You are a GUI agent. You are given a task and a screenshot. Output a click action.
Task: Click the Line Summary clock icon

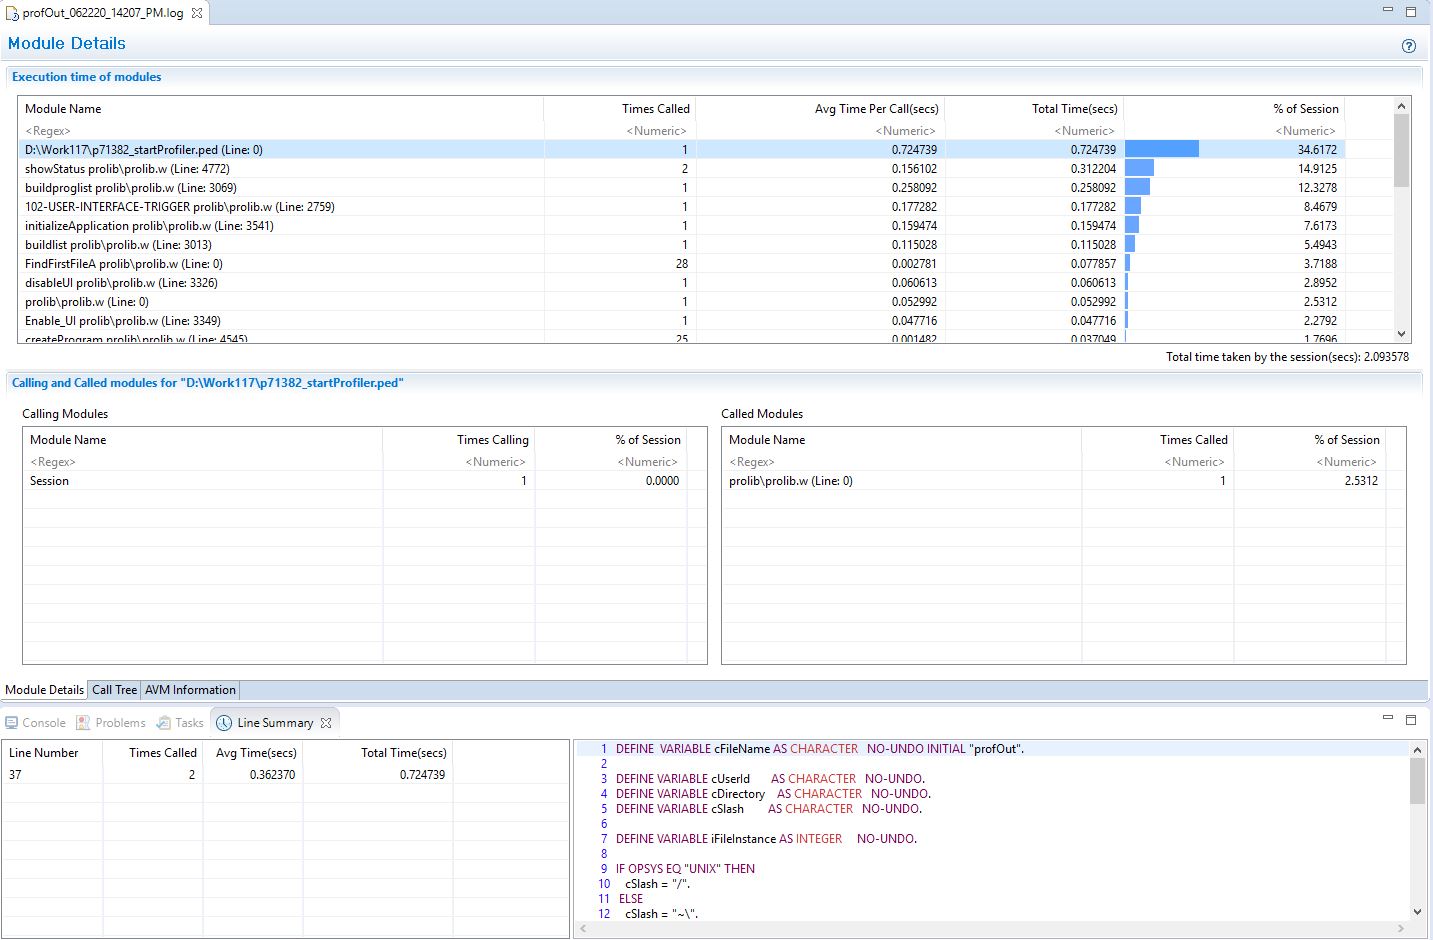click(x=226, y=722)
